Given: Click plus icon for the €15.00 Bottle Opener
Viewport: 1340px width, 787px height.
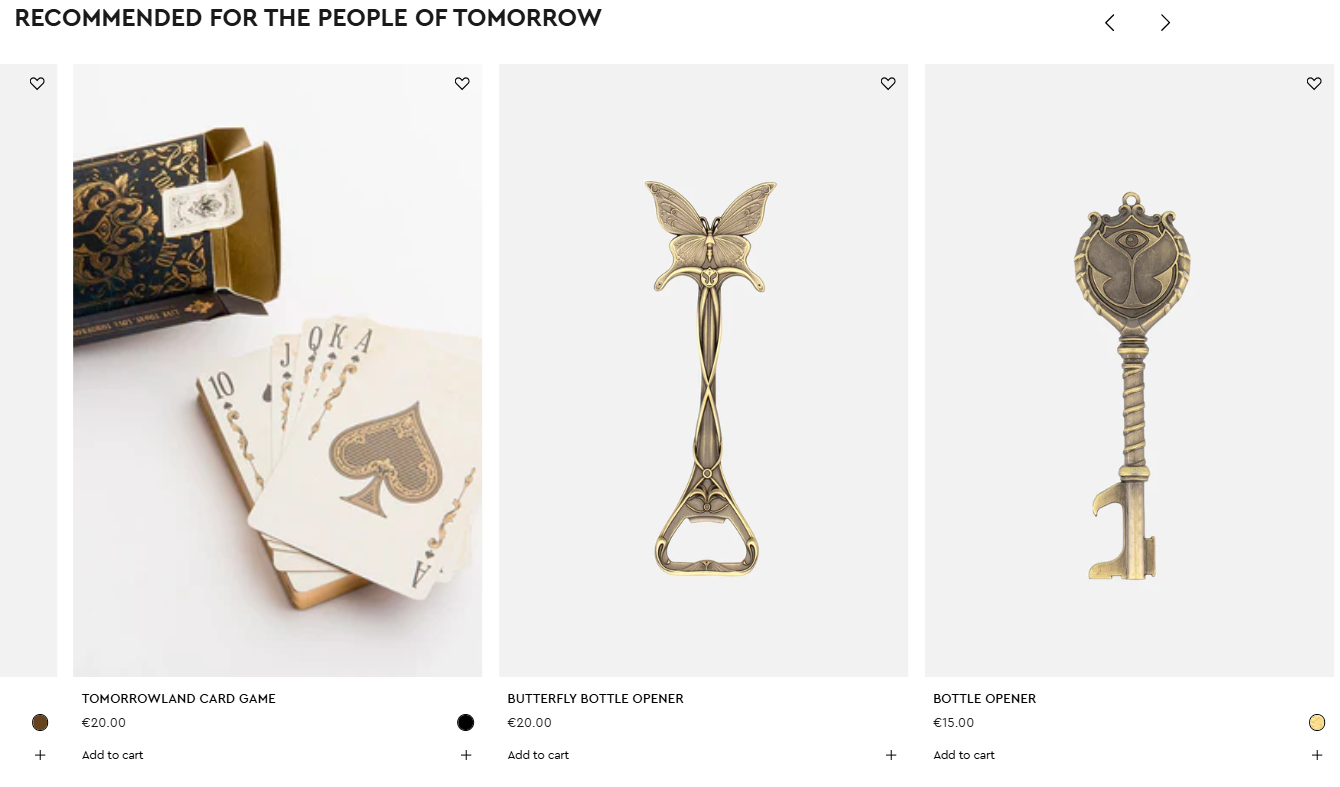Looking at the screenshot, I should click(x=1317, y=755).
